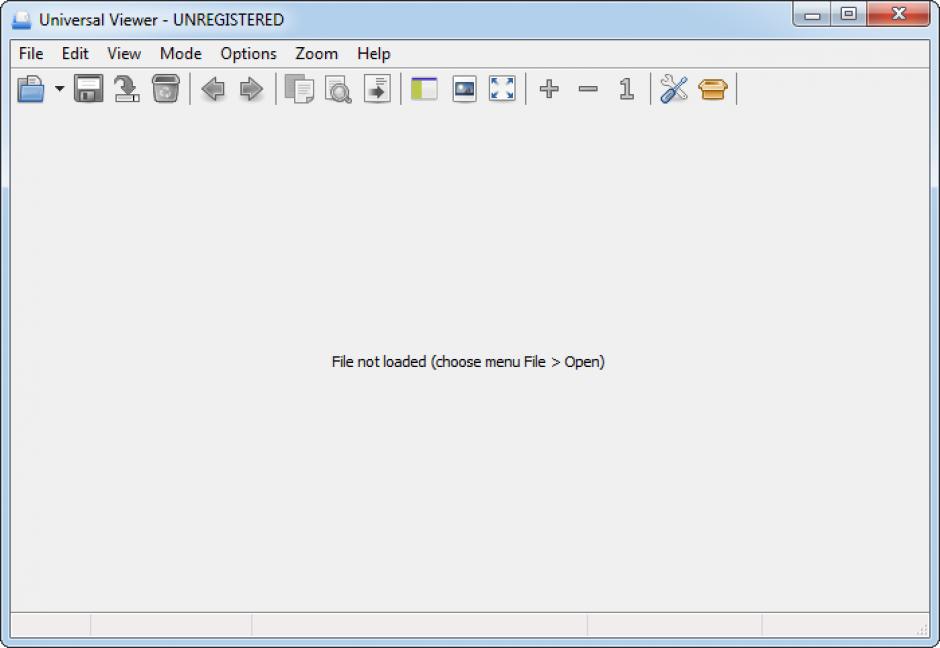Image resolution: width=940 pixels, height=648 pixels.
Task: Click the Go to page arrow icon
Action: [x=377, y=89]
